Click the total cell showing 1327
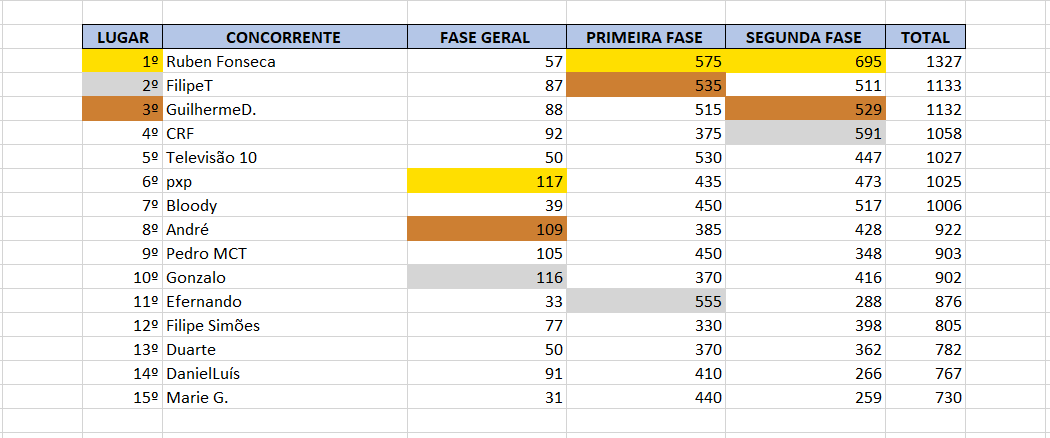Image resolution: width=1050 pixels, height=438 pixels. tap(925, 62)
